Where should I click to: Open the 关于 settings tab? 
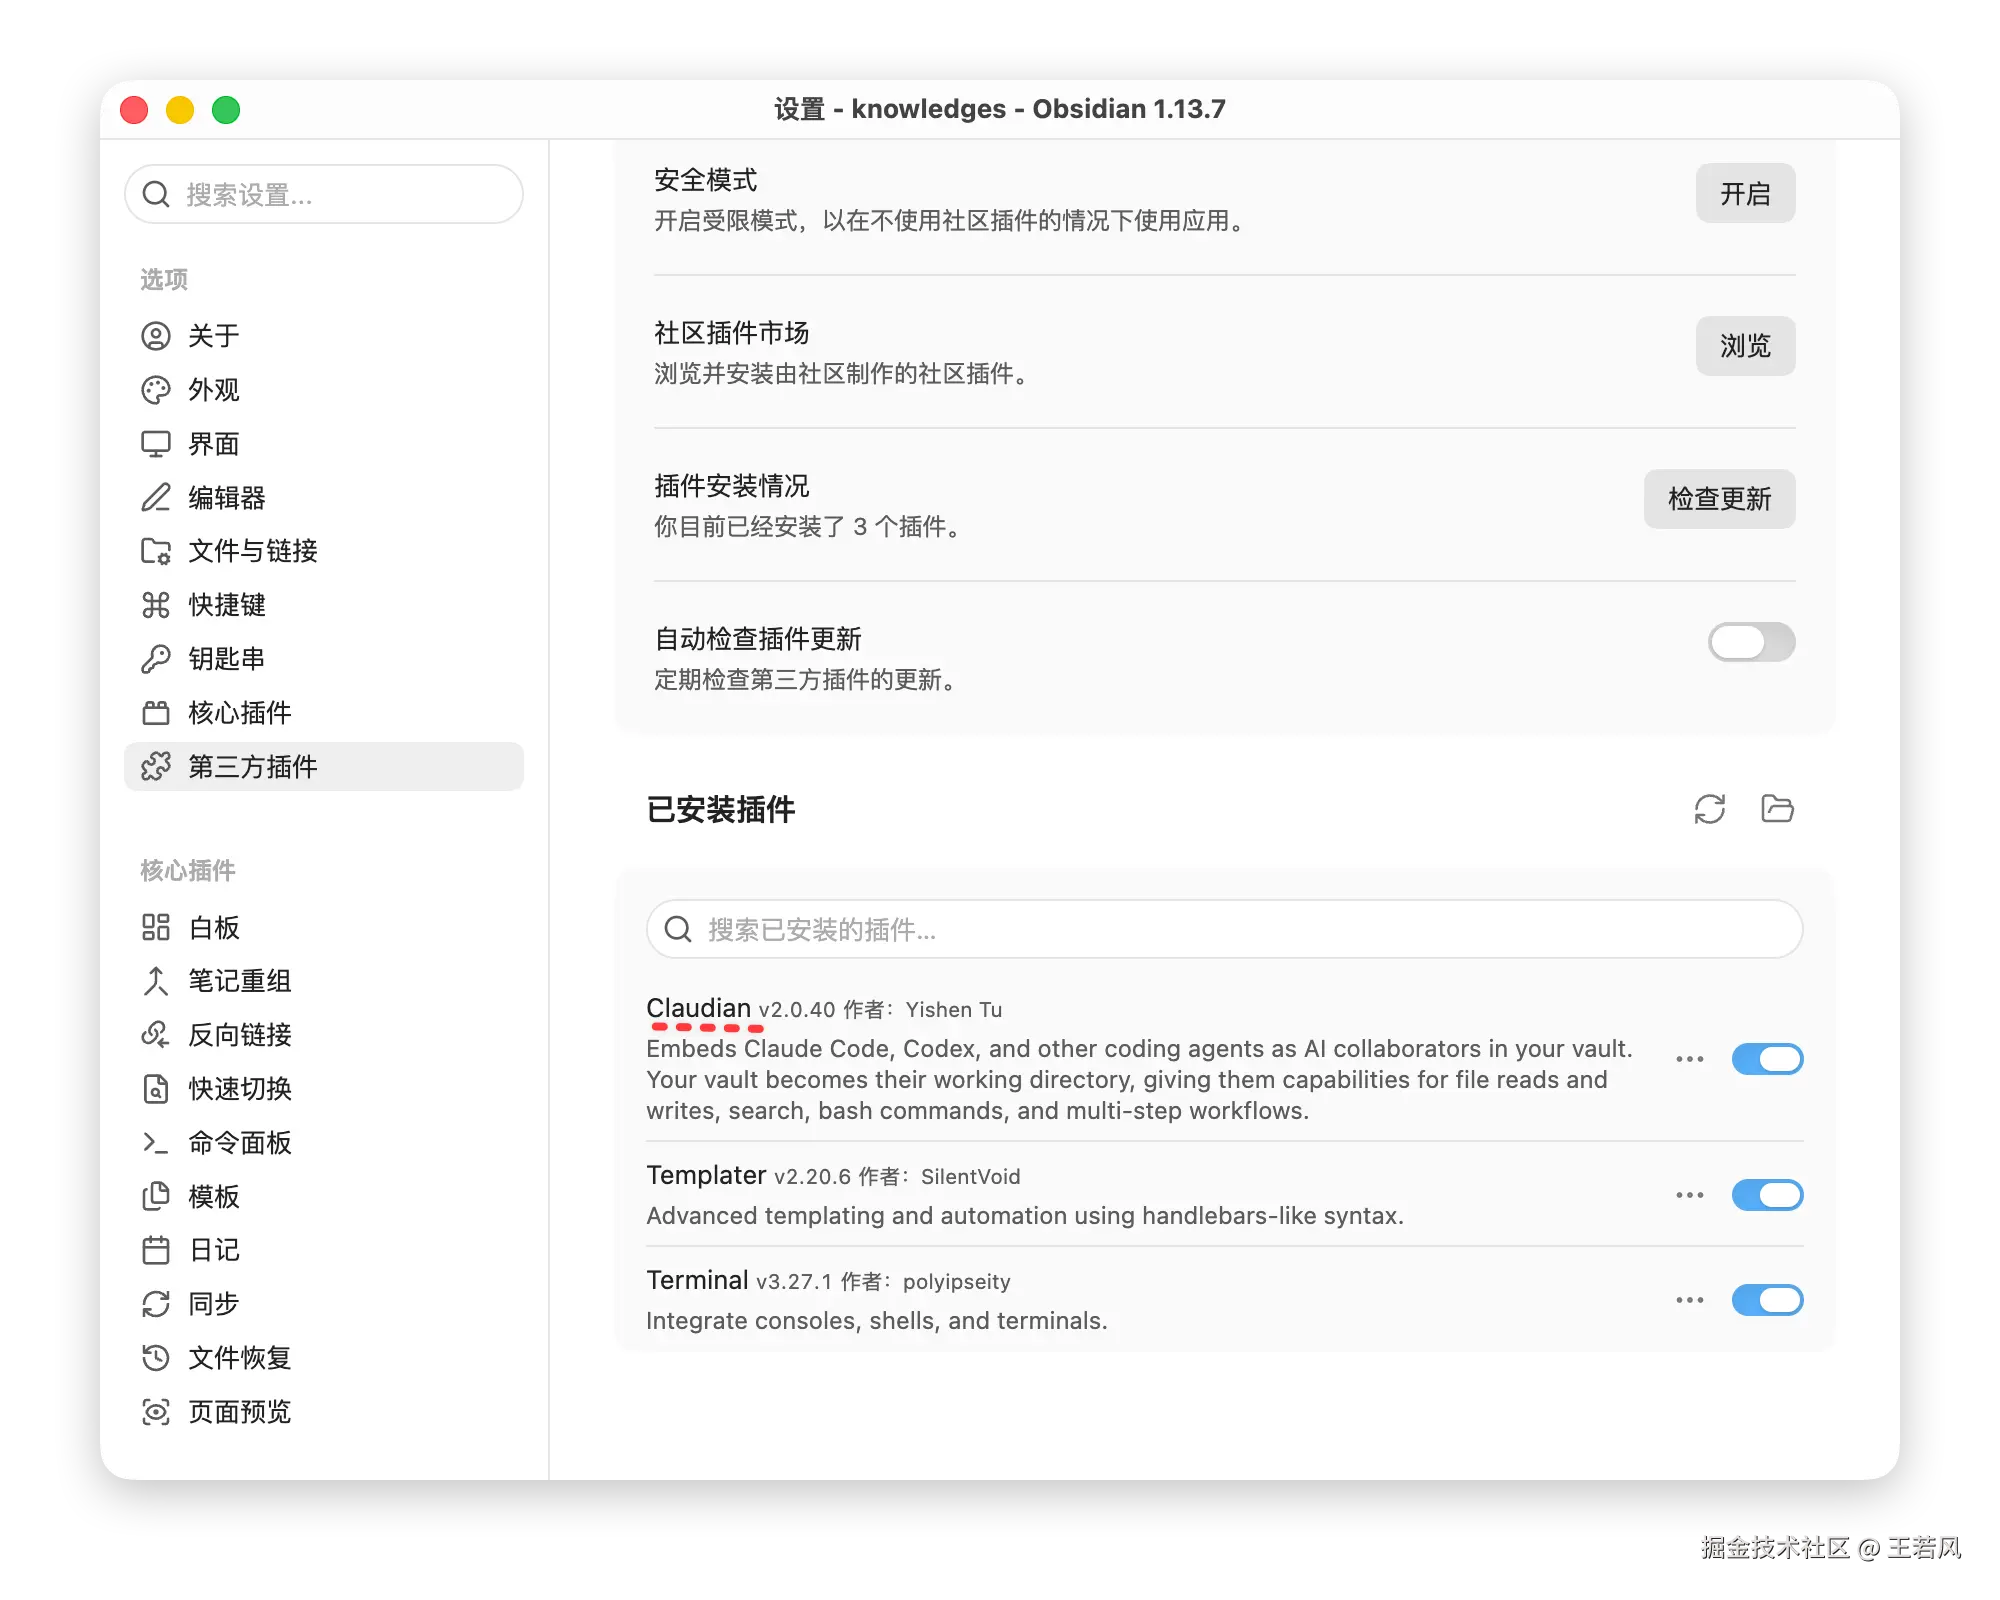tap(324, 336)
